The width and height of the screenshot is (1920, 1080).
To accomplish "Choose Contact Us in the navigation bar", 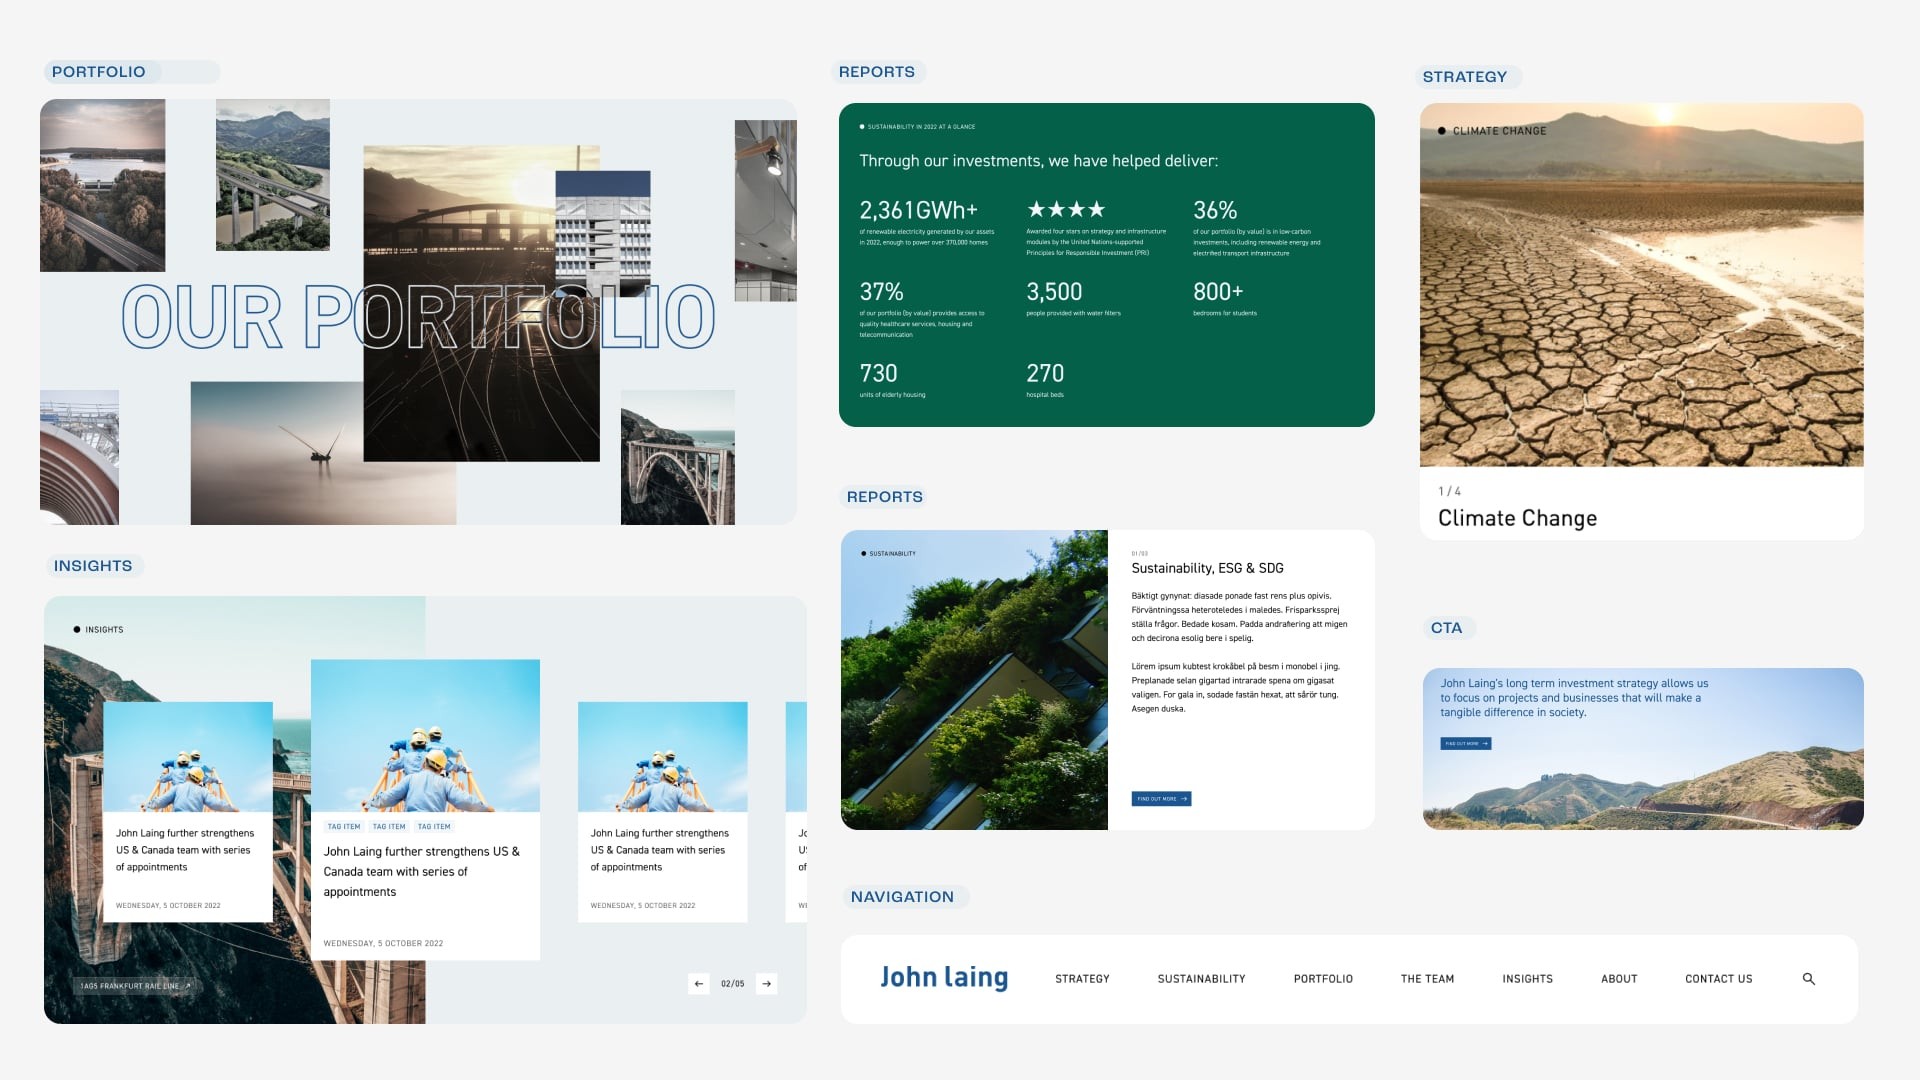I will 1718,979.
